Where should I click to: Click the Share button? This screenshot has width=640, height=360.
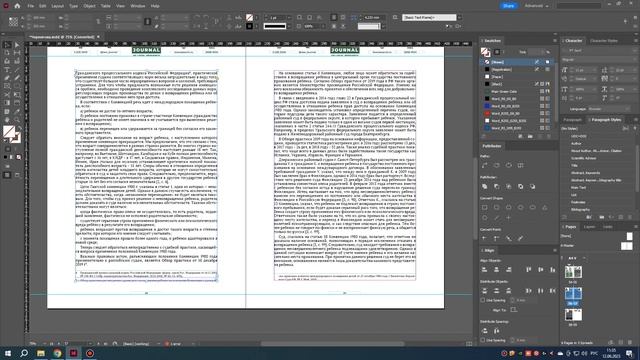(x=509, y=6)
